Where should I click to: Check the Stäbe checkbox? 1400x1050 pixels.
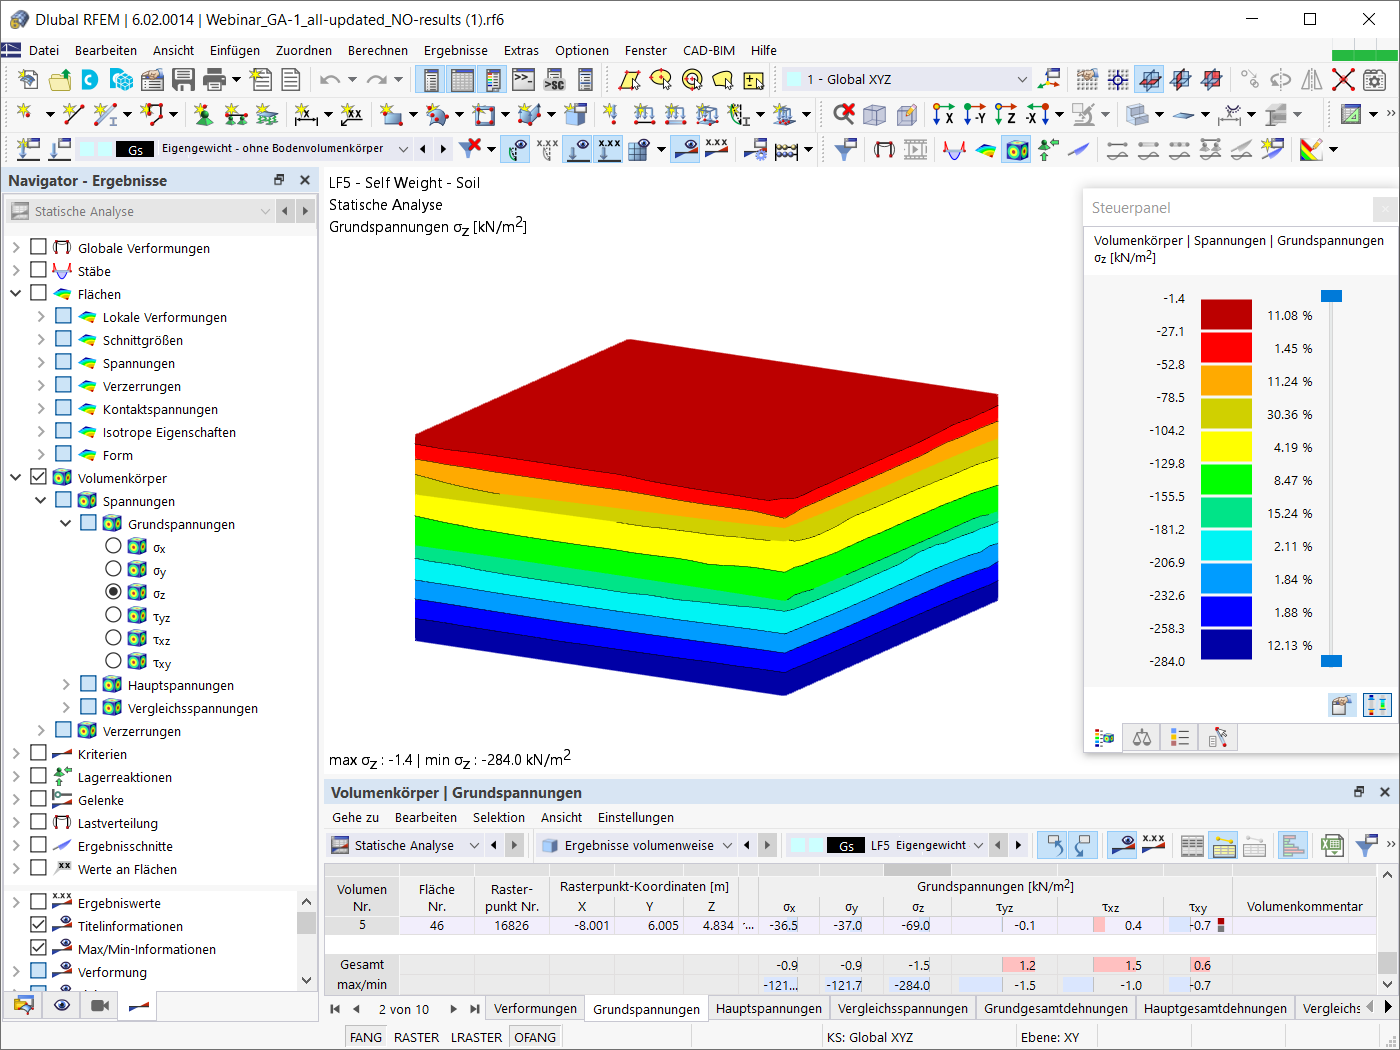point(38,270)
